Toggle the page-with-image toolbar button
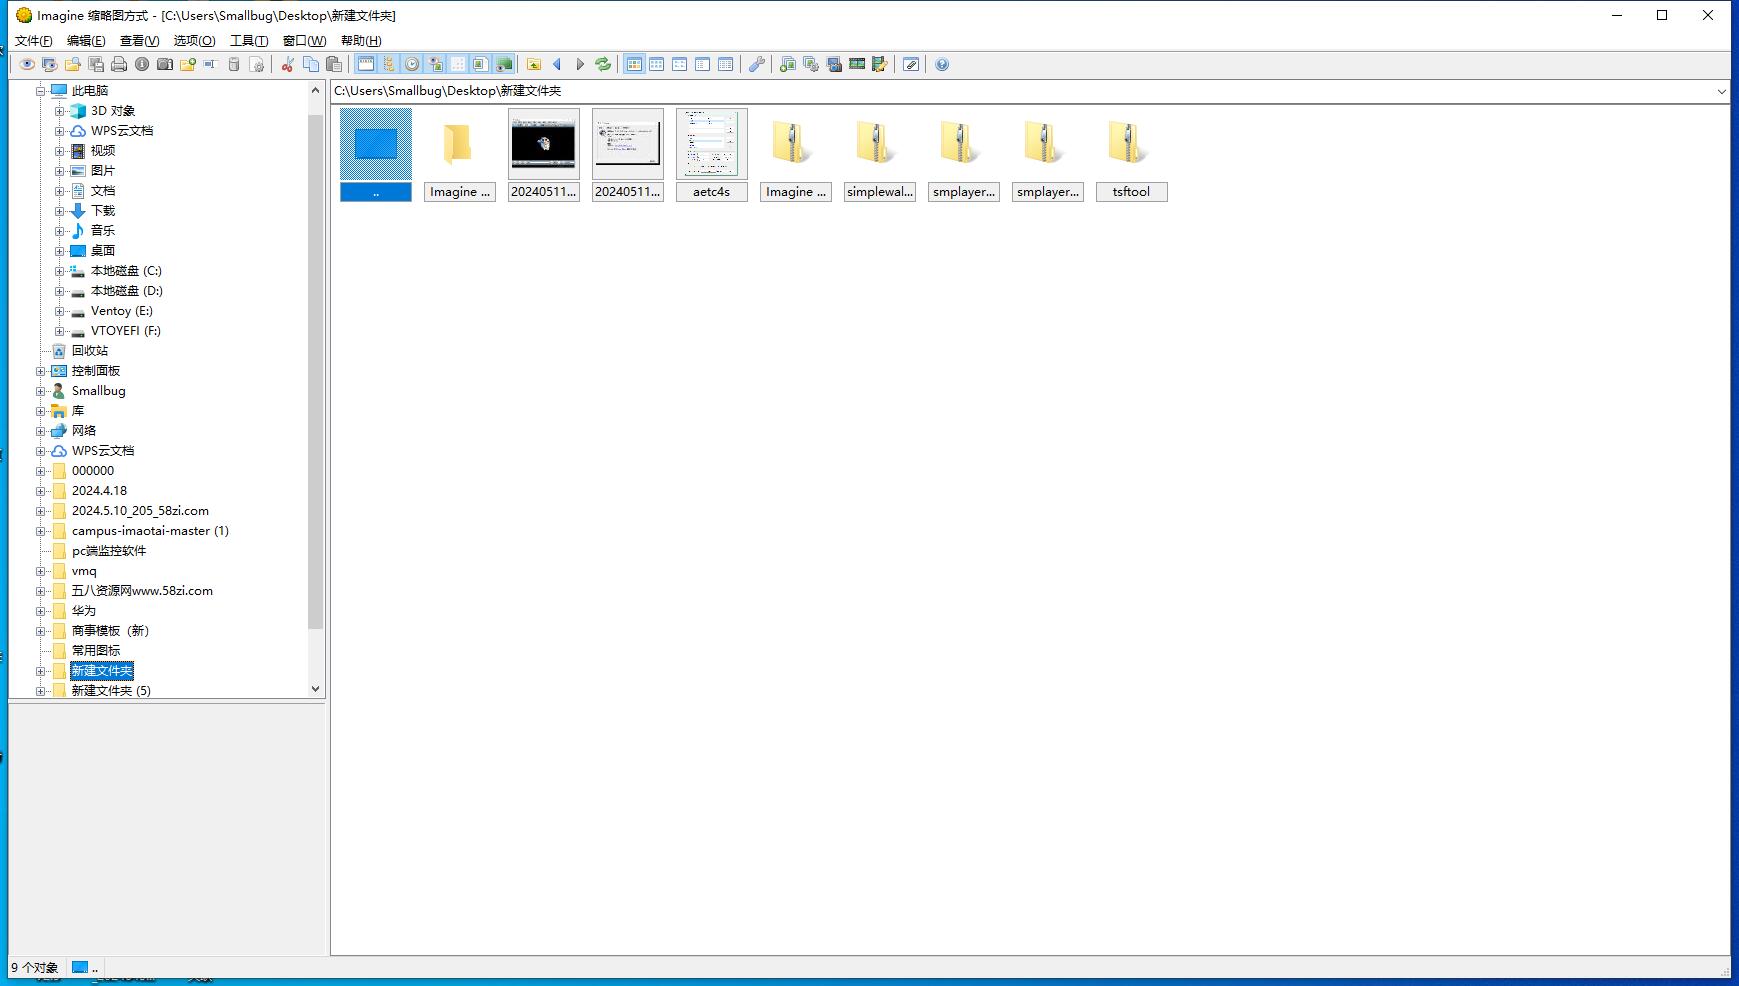Image resolution: width=1739 pixels, height=986 pixels. click(481, 64)
